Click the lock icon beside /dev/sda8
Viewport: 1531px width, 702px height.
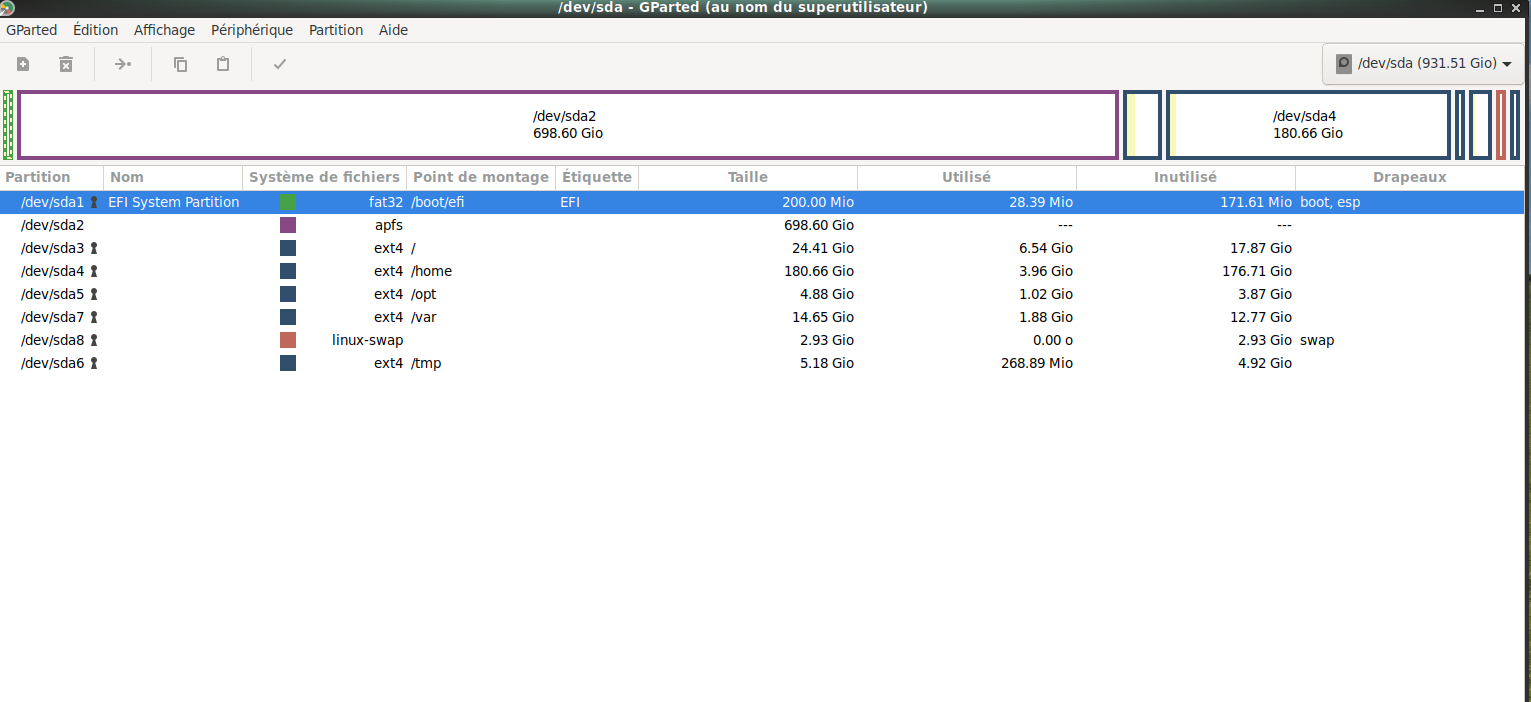tap(94, 340)
